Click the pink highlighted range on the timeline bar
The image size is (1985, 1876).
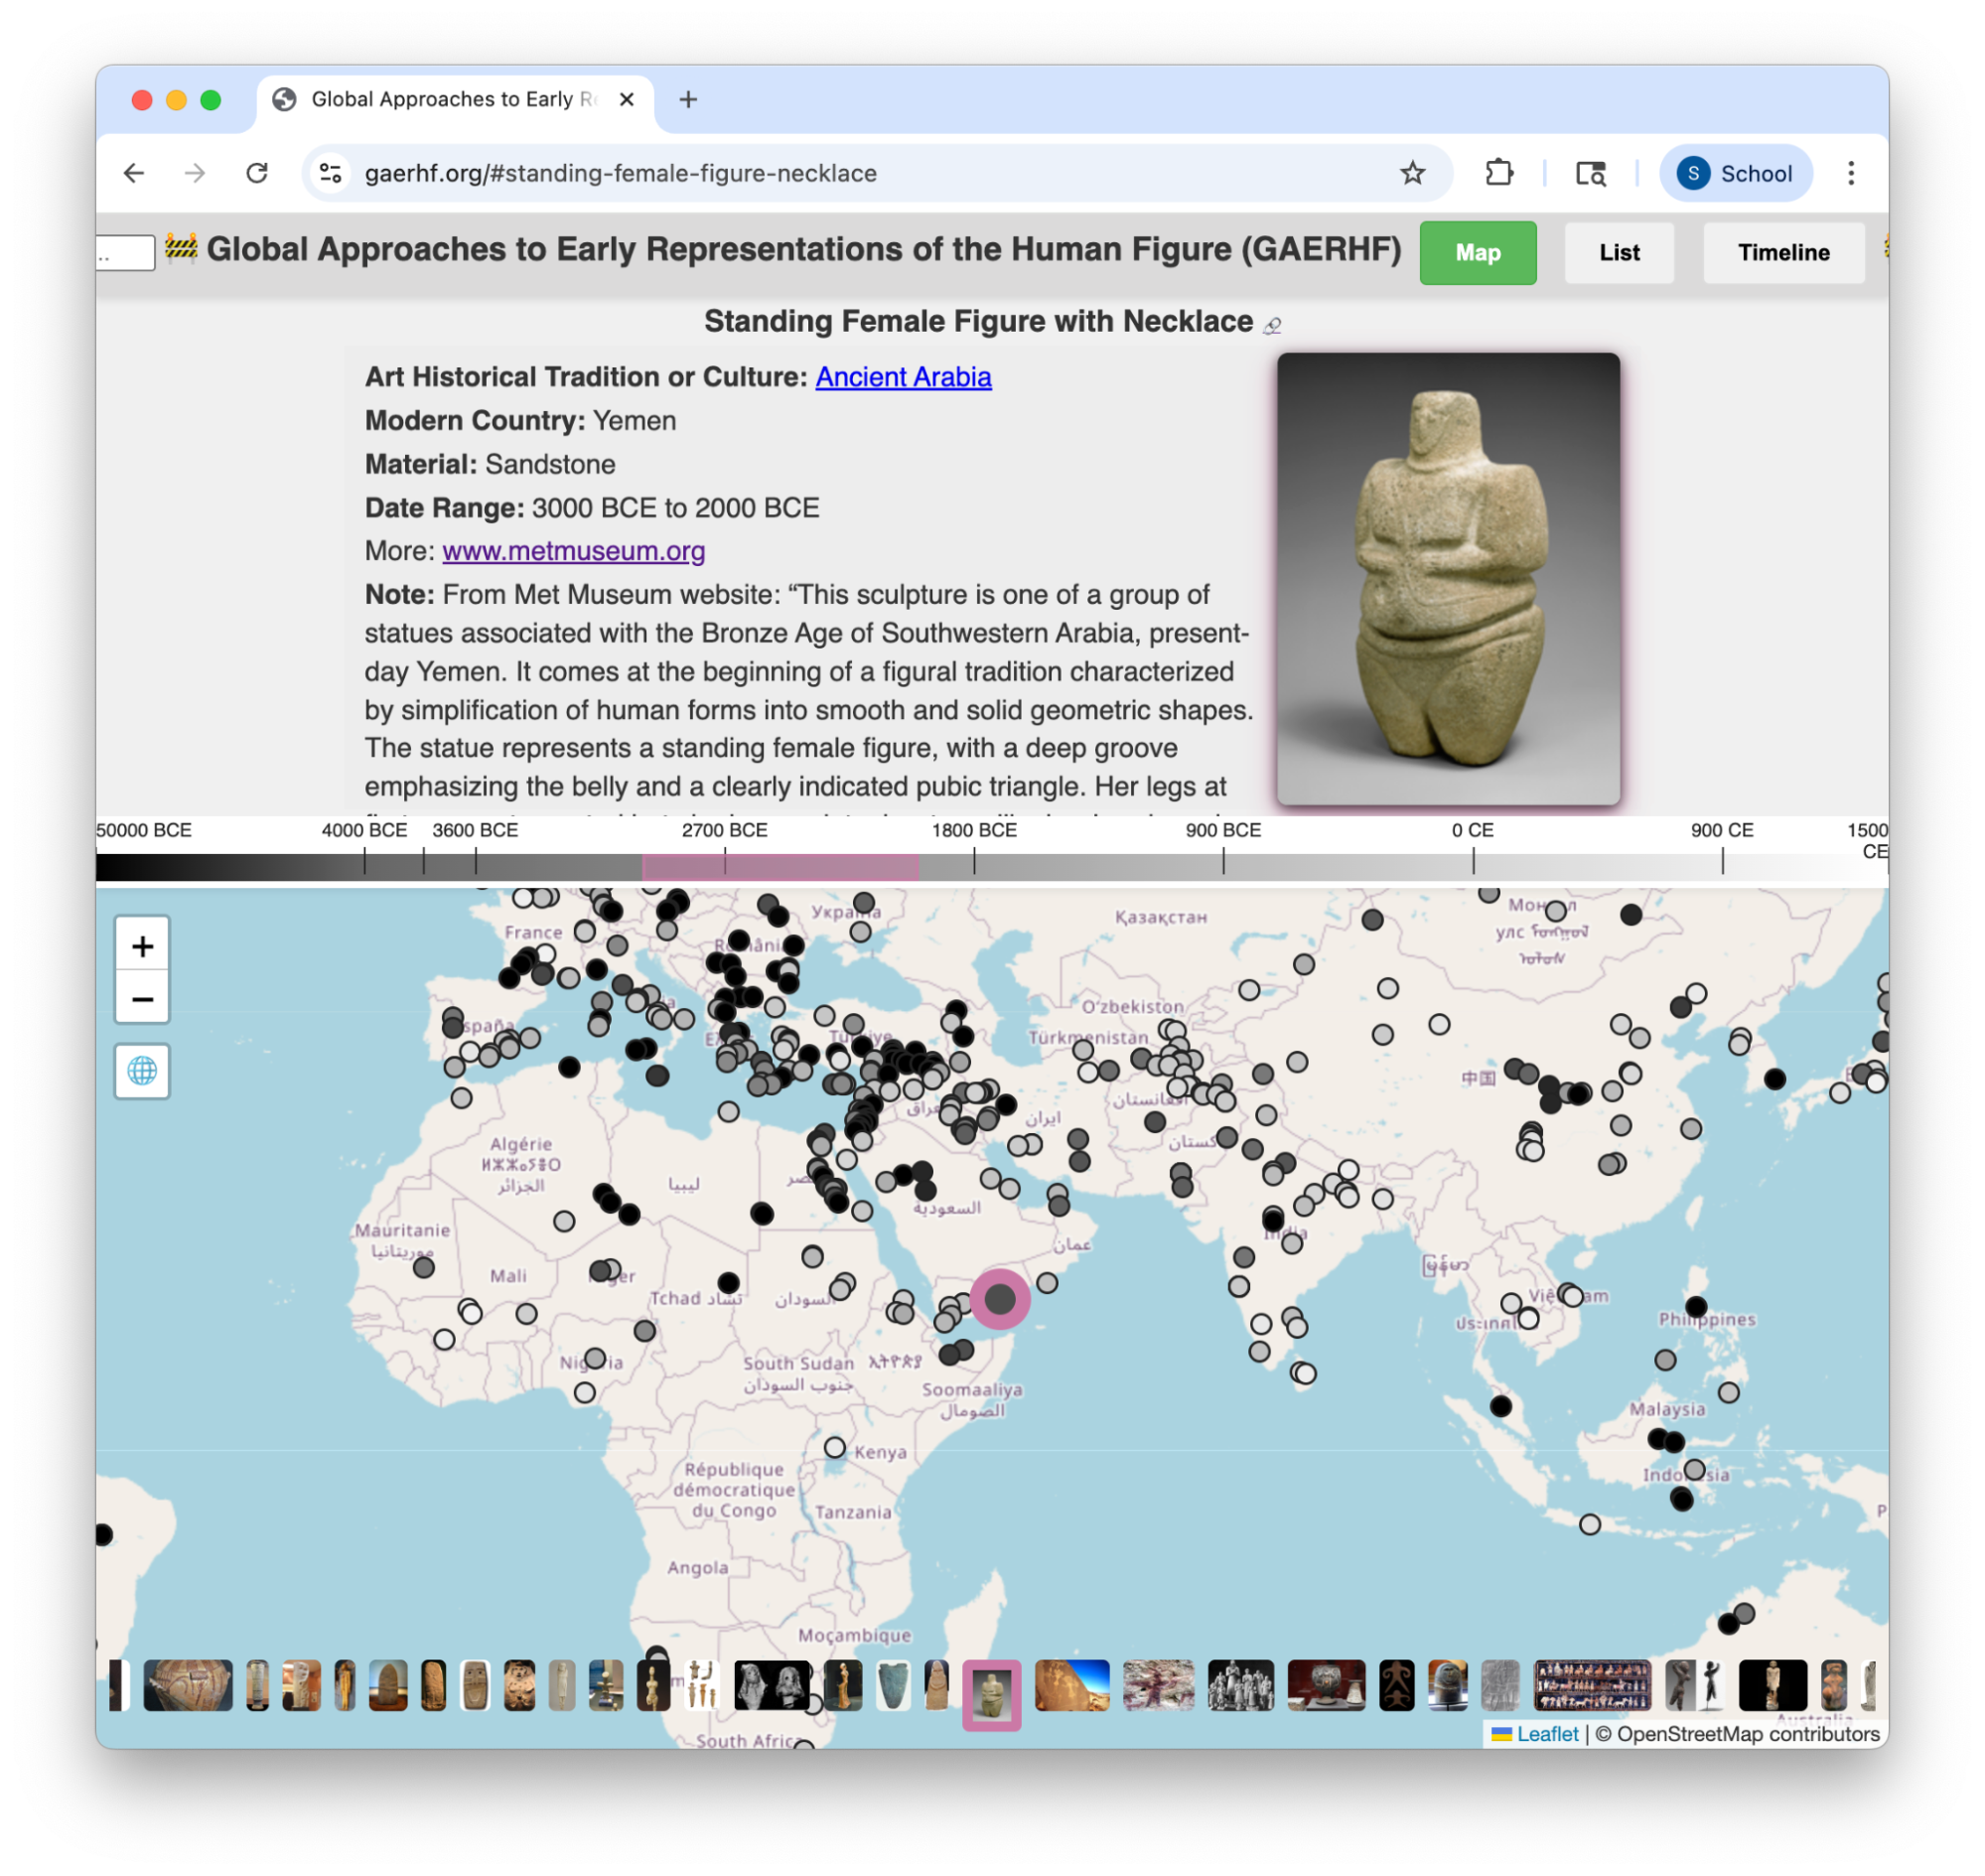780,867
